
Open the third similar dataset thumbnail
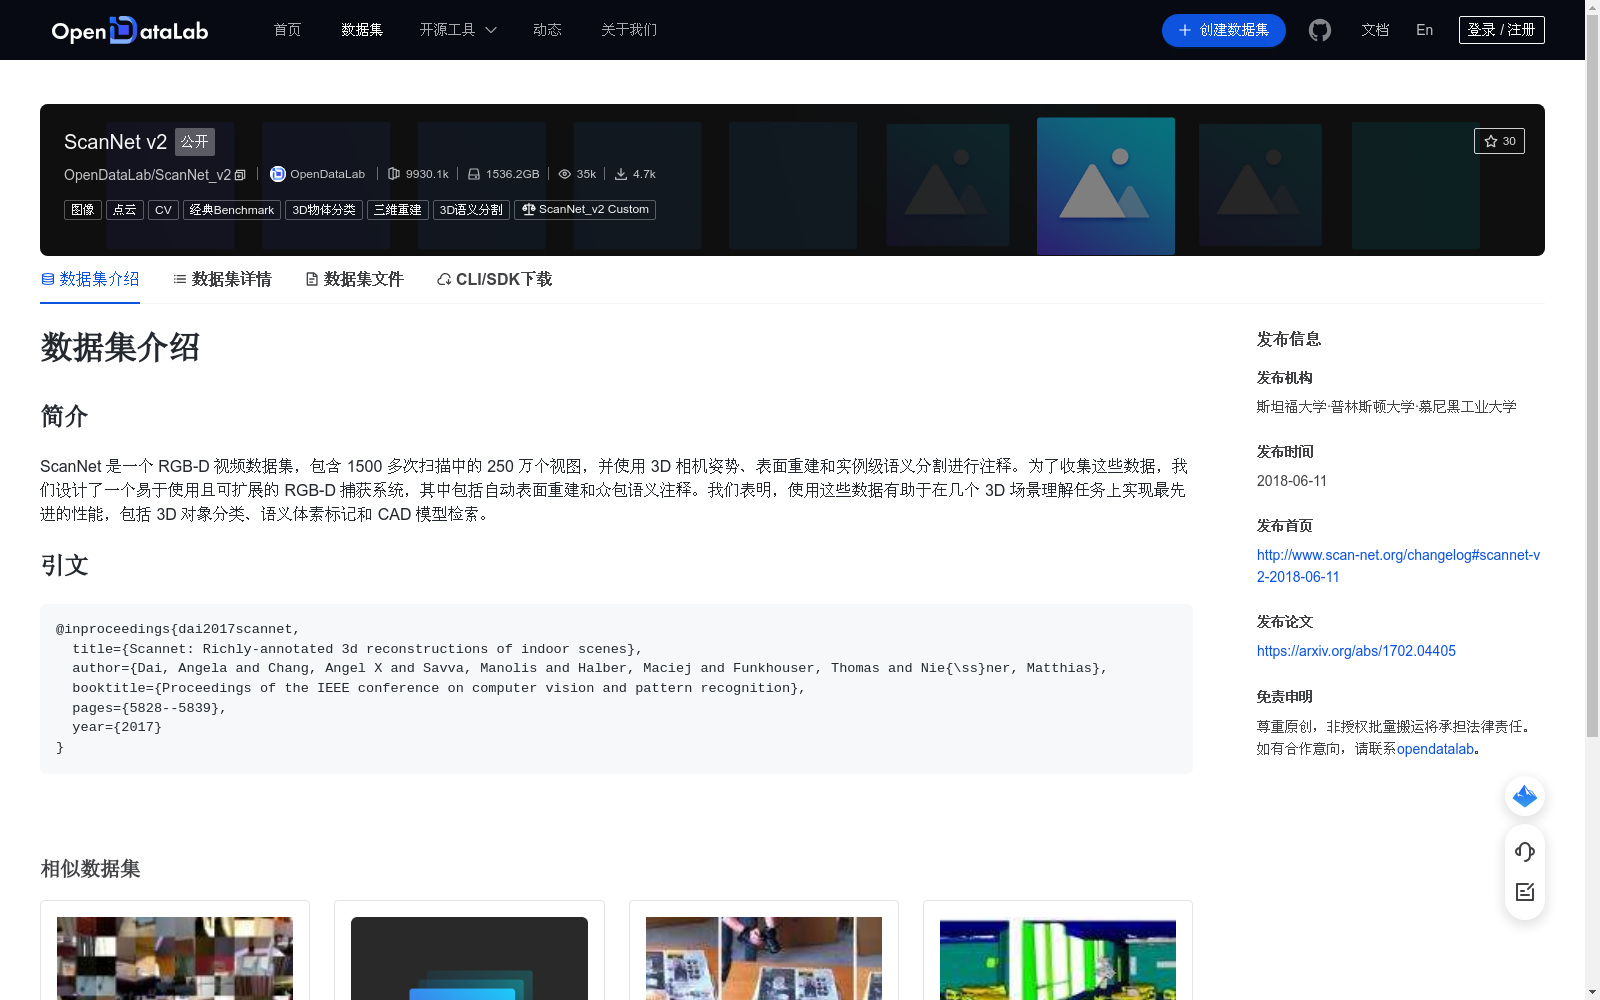[764, 958]
